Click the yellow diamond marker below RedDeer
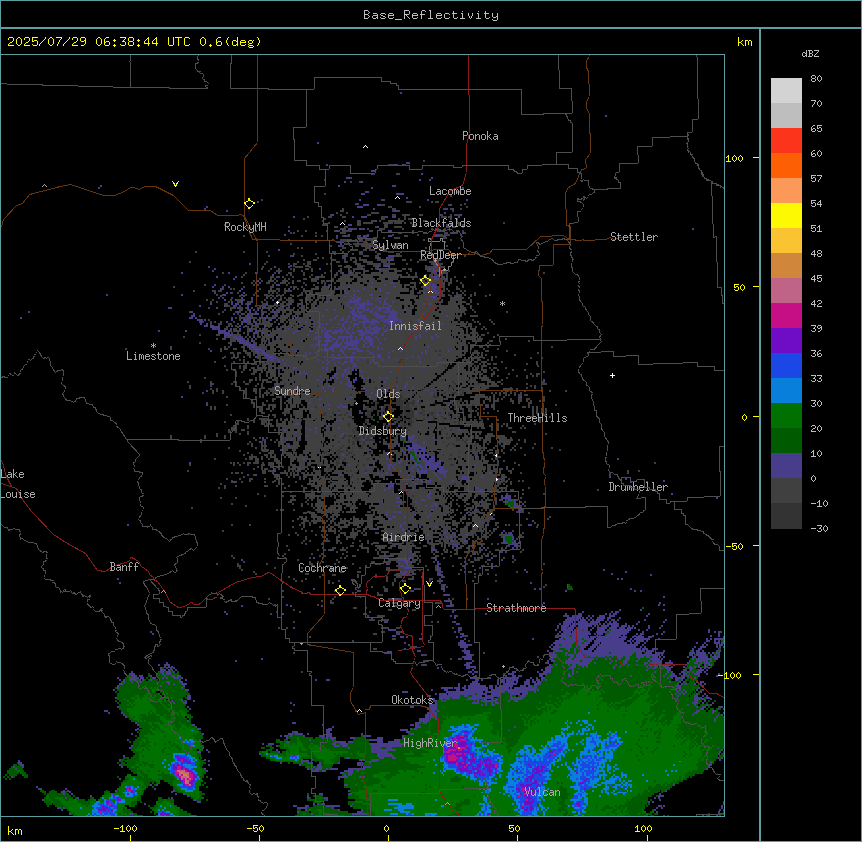 [425, 280]
